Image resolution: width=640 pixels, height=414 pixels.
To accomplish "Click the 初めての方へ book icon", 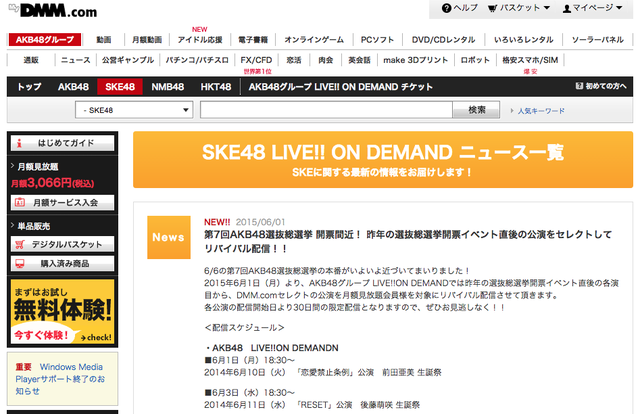I will pos(579,86).
